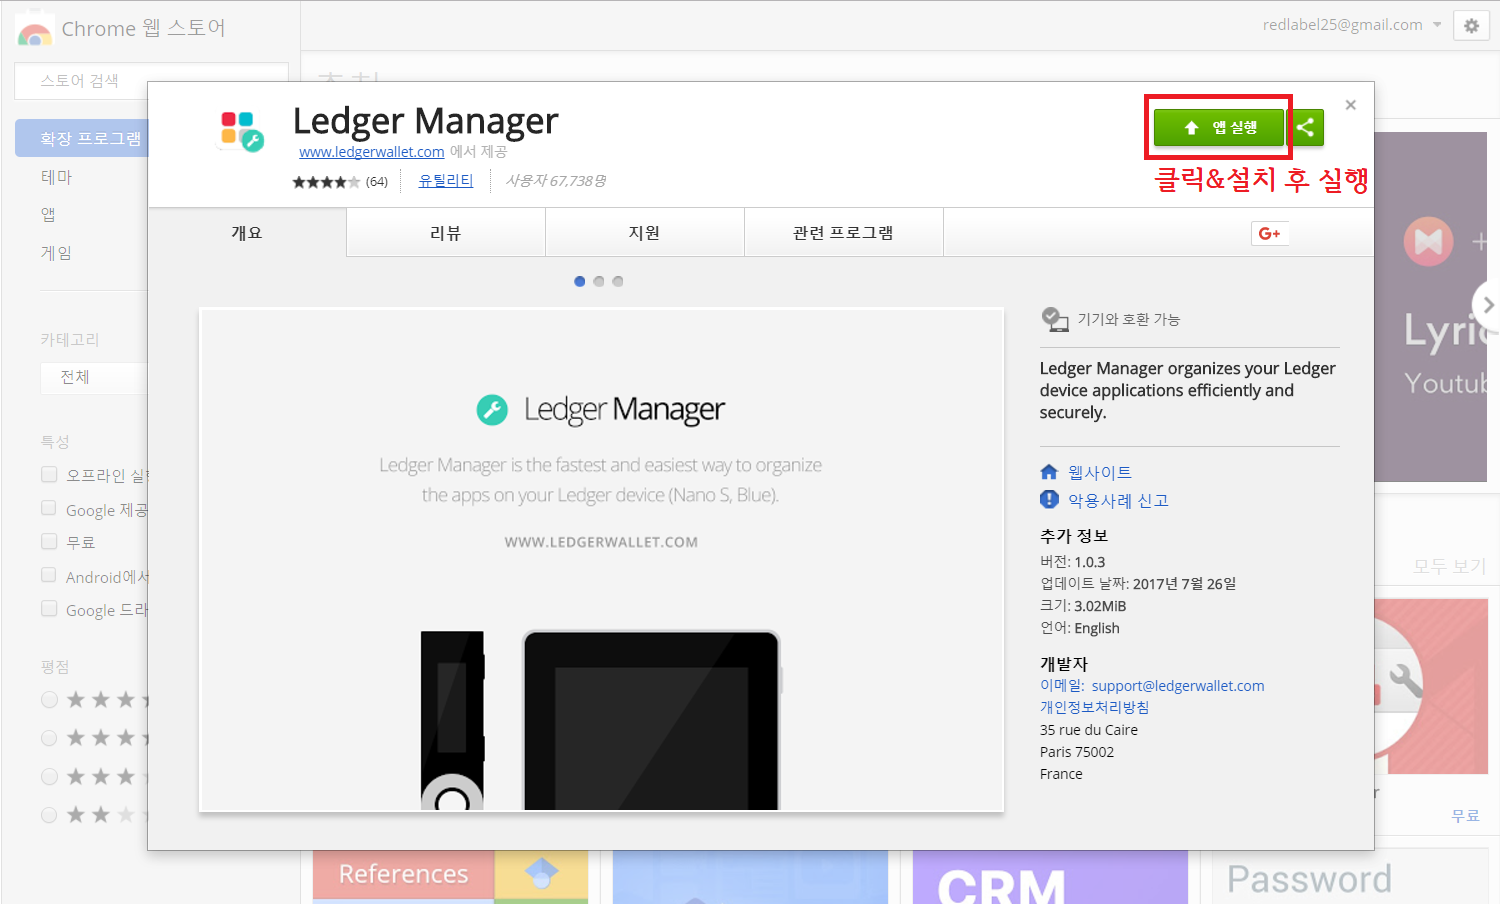
Task: Click the wrench app tile on the right
Action: (1431, 686)
